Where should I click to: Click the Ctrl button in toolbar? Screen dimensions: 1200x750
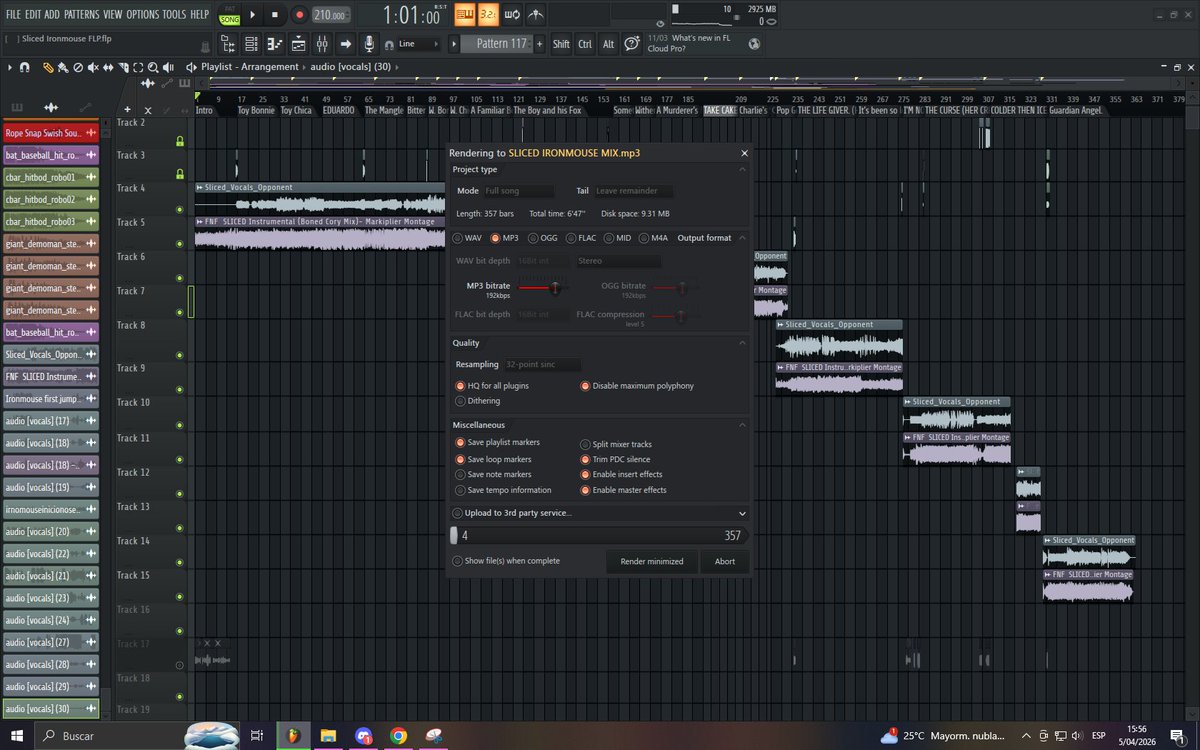[x=584, y=43]
